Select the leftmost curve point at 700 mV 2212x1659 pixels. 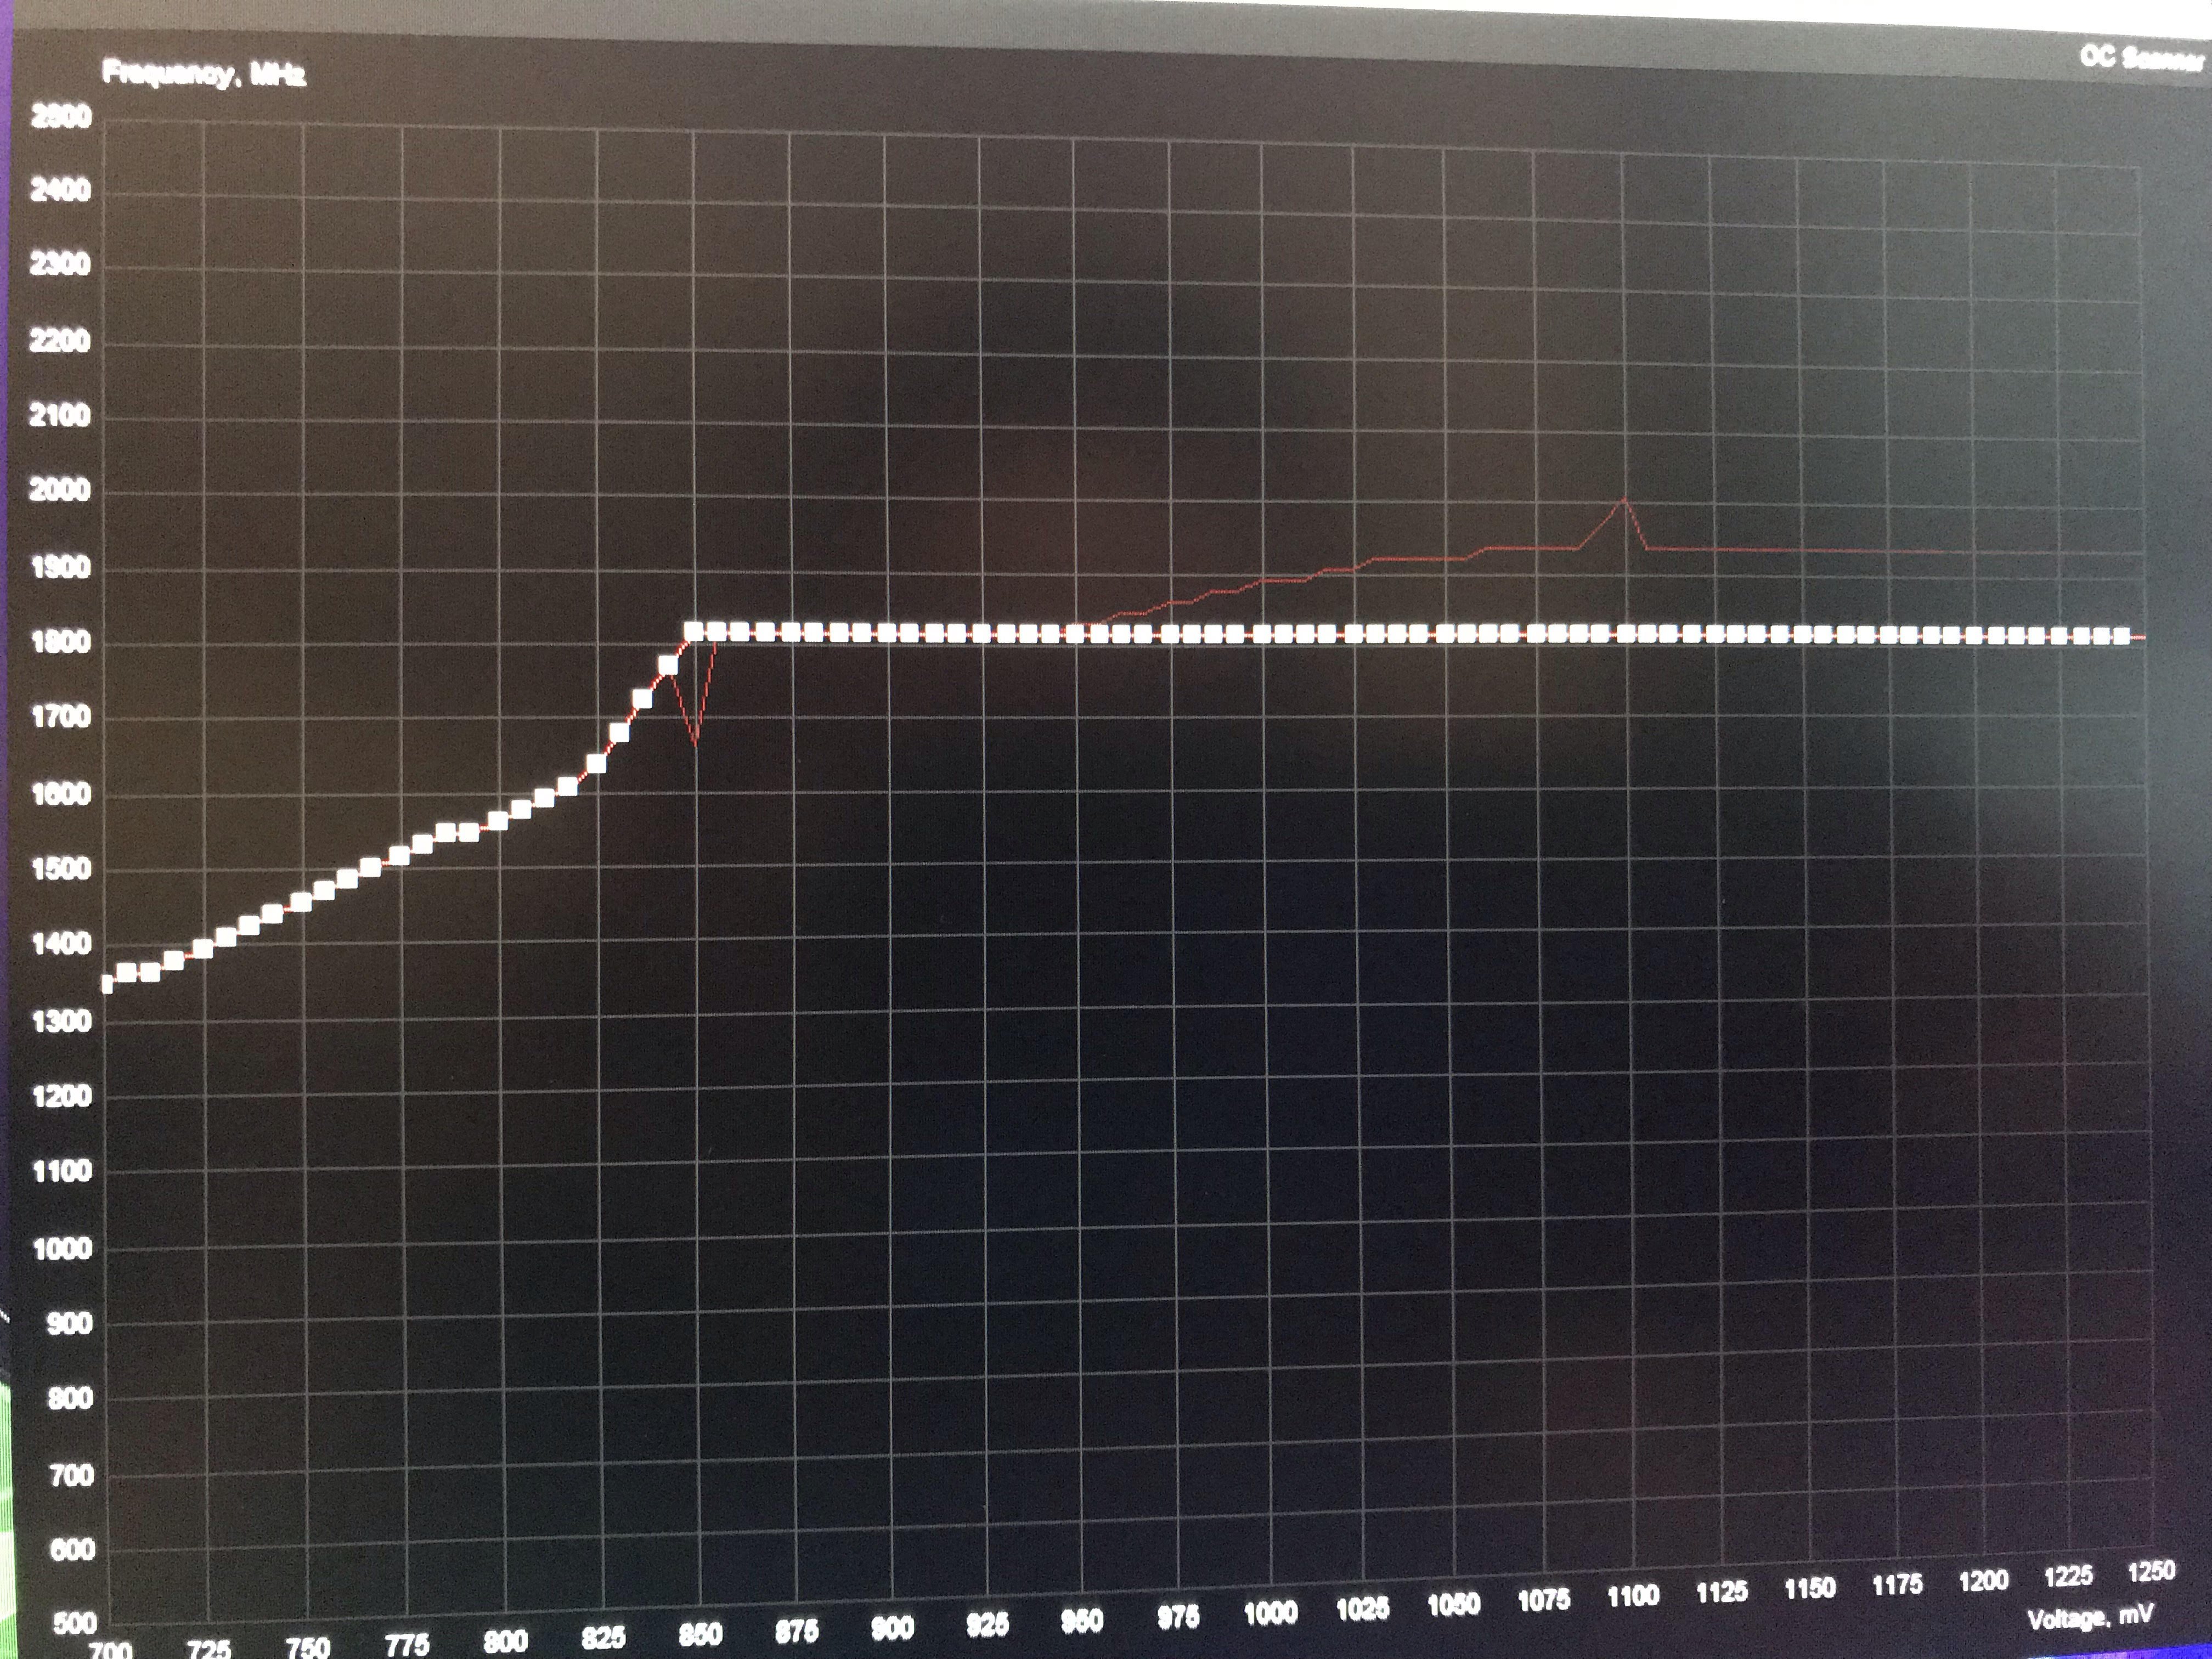point(107,985)
